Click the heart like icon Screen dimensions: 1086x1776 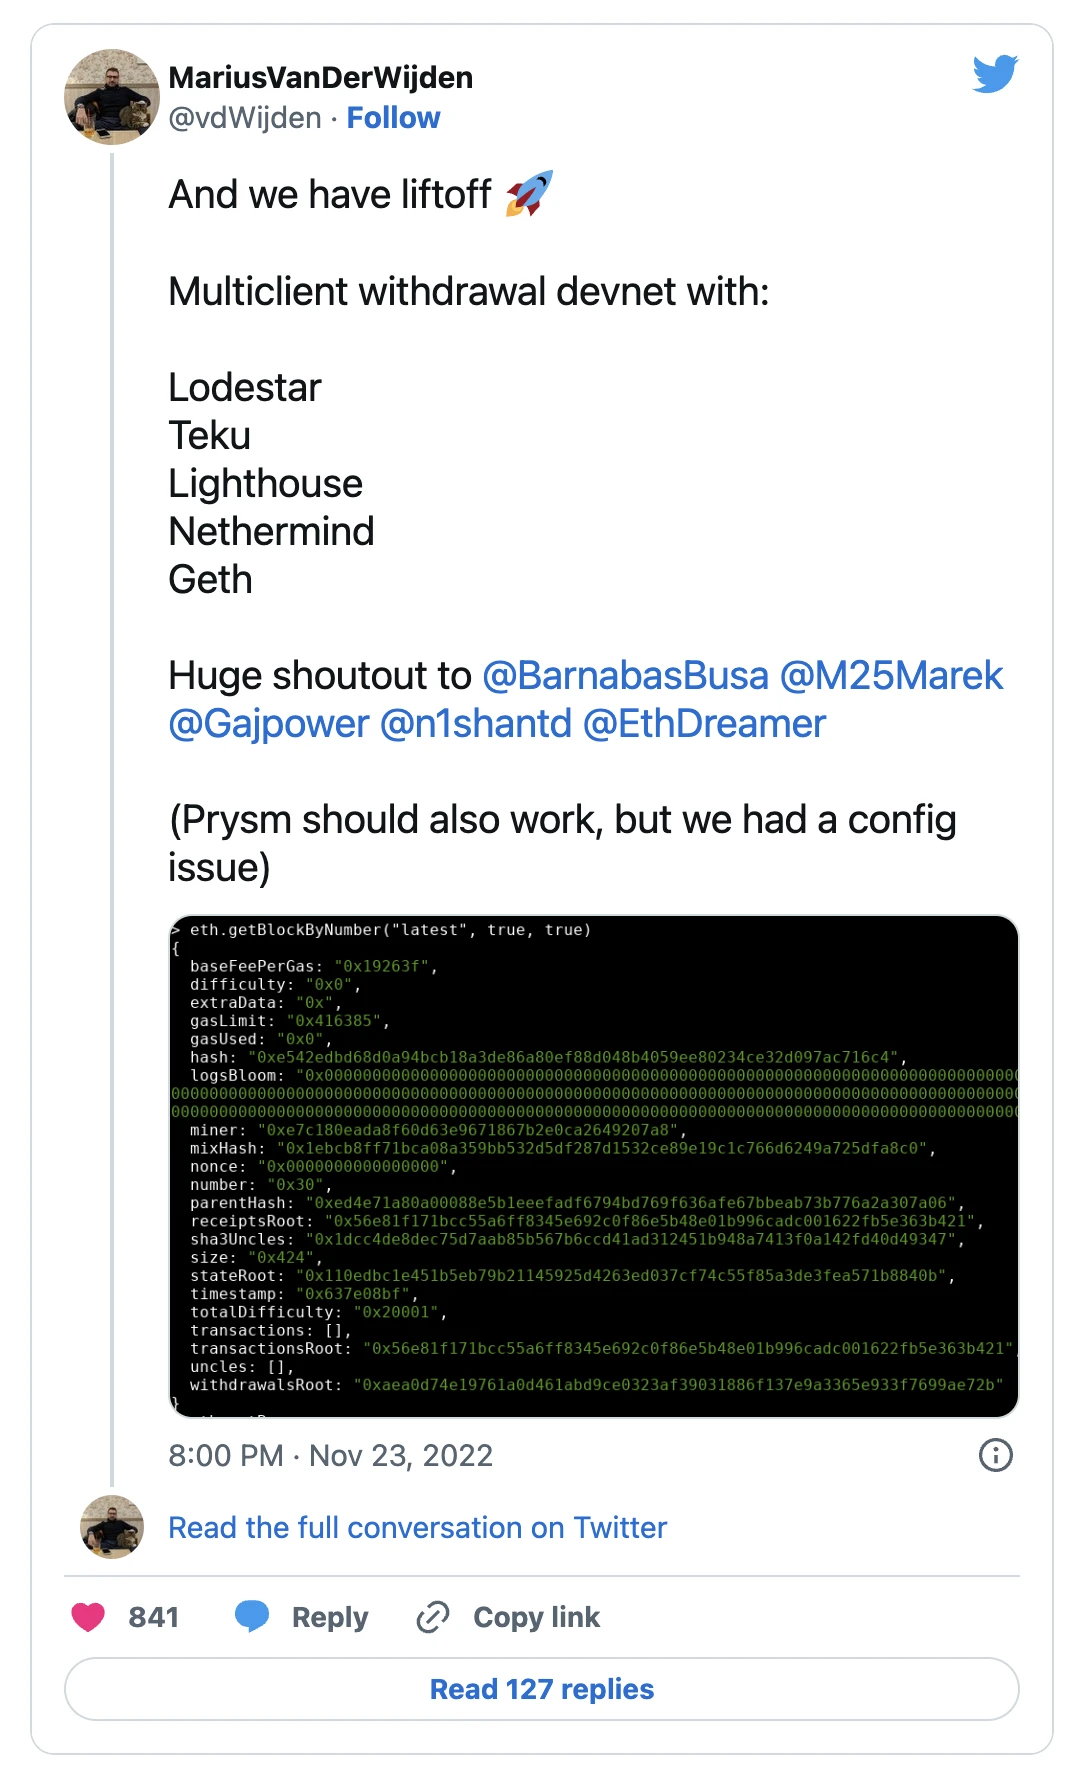(x=88, y=1617)
